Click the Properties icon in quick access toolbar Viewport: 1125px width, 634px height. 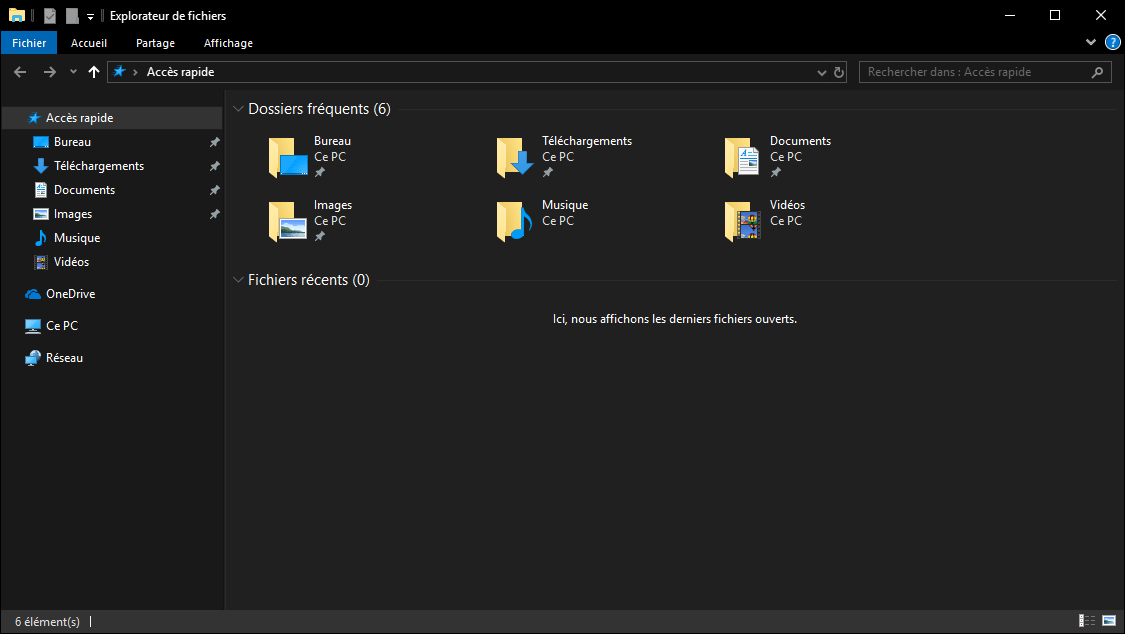point(50,16)
